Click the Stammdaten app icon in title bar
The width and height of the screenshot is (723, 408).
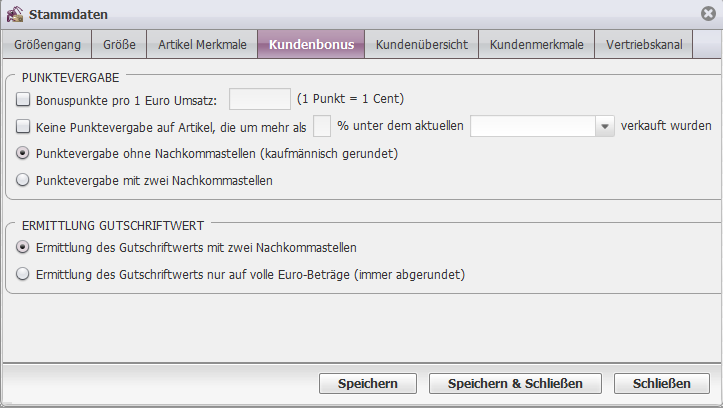[x=15, y=14]
